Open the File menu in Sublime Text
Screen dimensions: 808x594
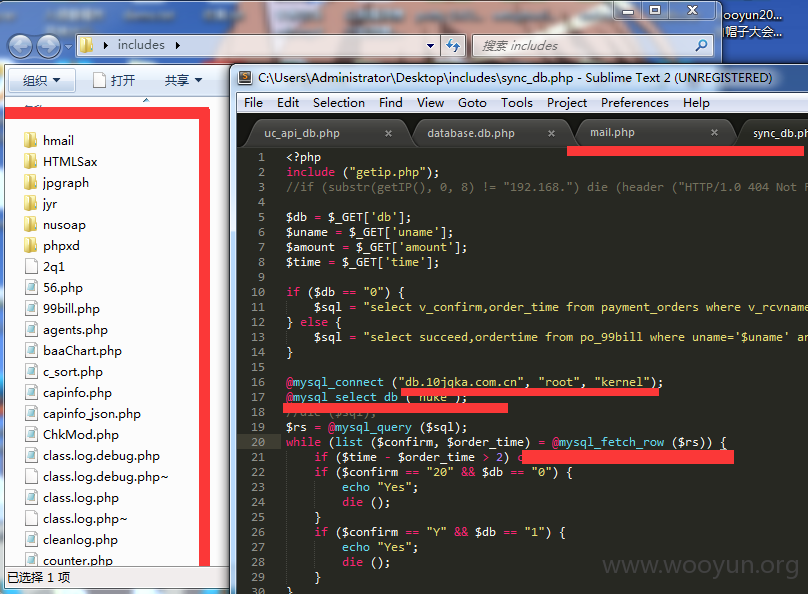click(x=253, y=103)
